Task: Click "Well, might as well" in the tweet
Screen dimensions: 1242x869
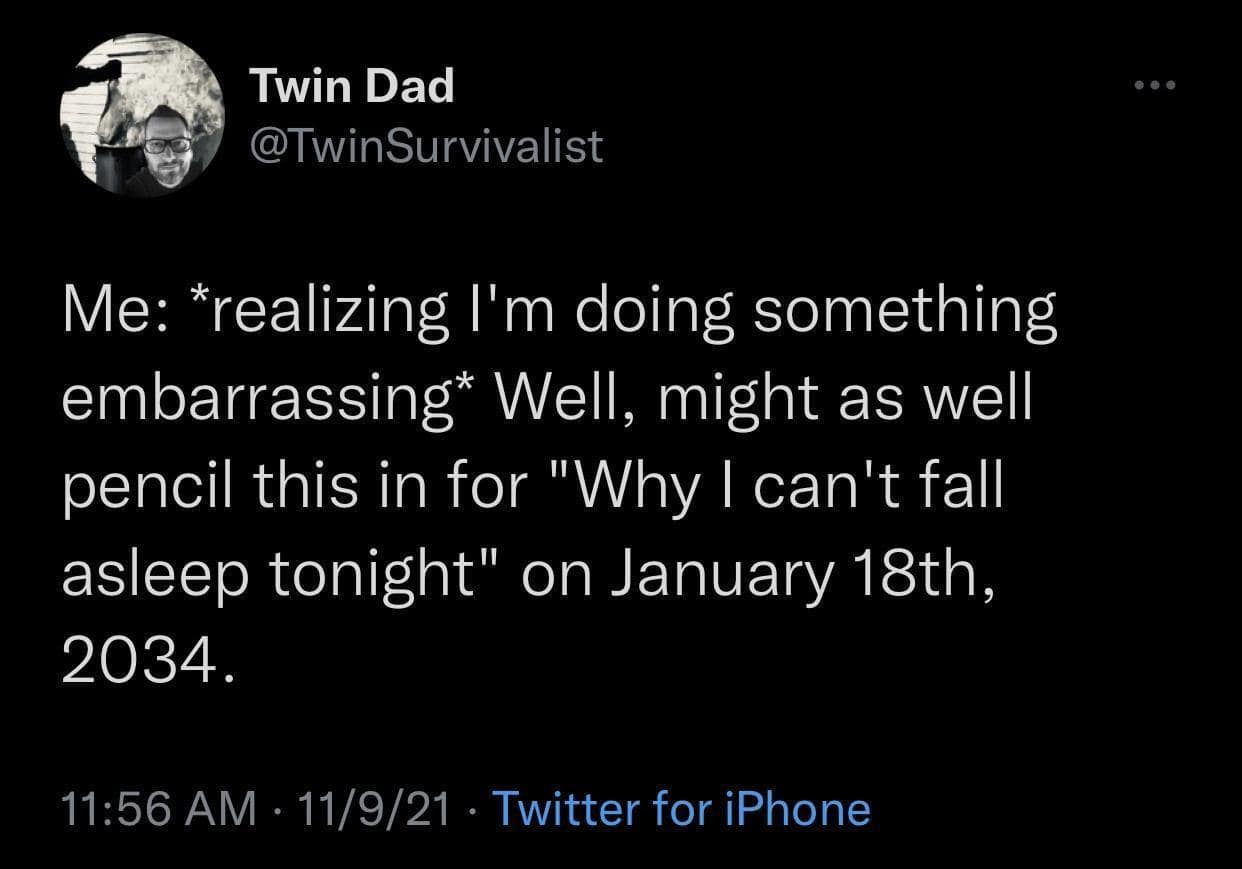Action: (x=764, y=400)
